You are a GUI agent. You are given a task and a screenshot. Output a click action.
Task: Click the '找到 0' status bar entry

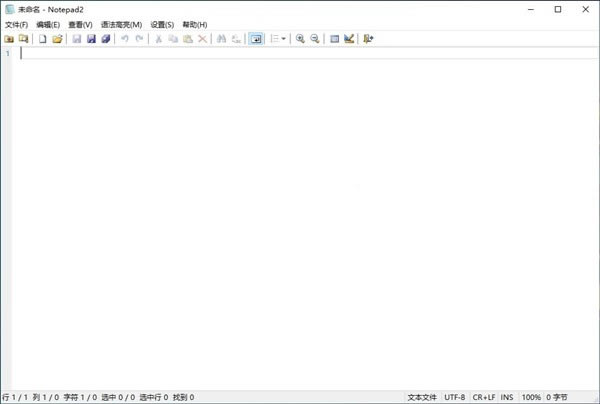(x=183, y=397)
